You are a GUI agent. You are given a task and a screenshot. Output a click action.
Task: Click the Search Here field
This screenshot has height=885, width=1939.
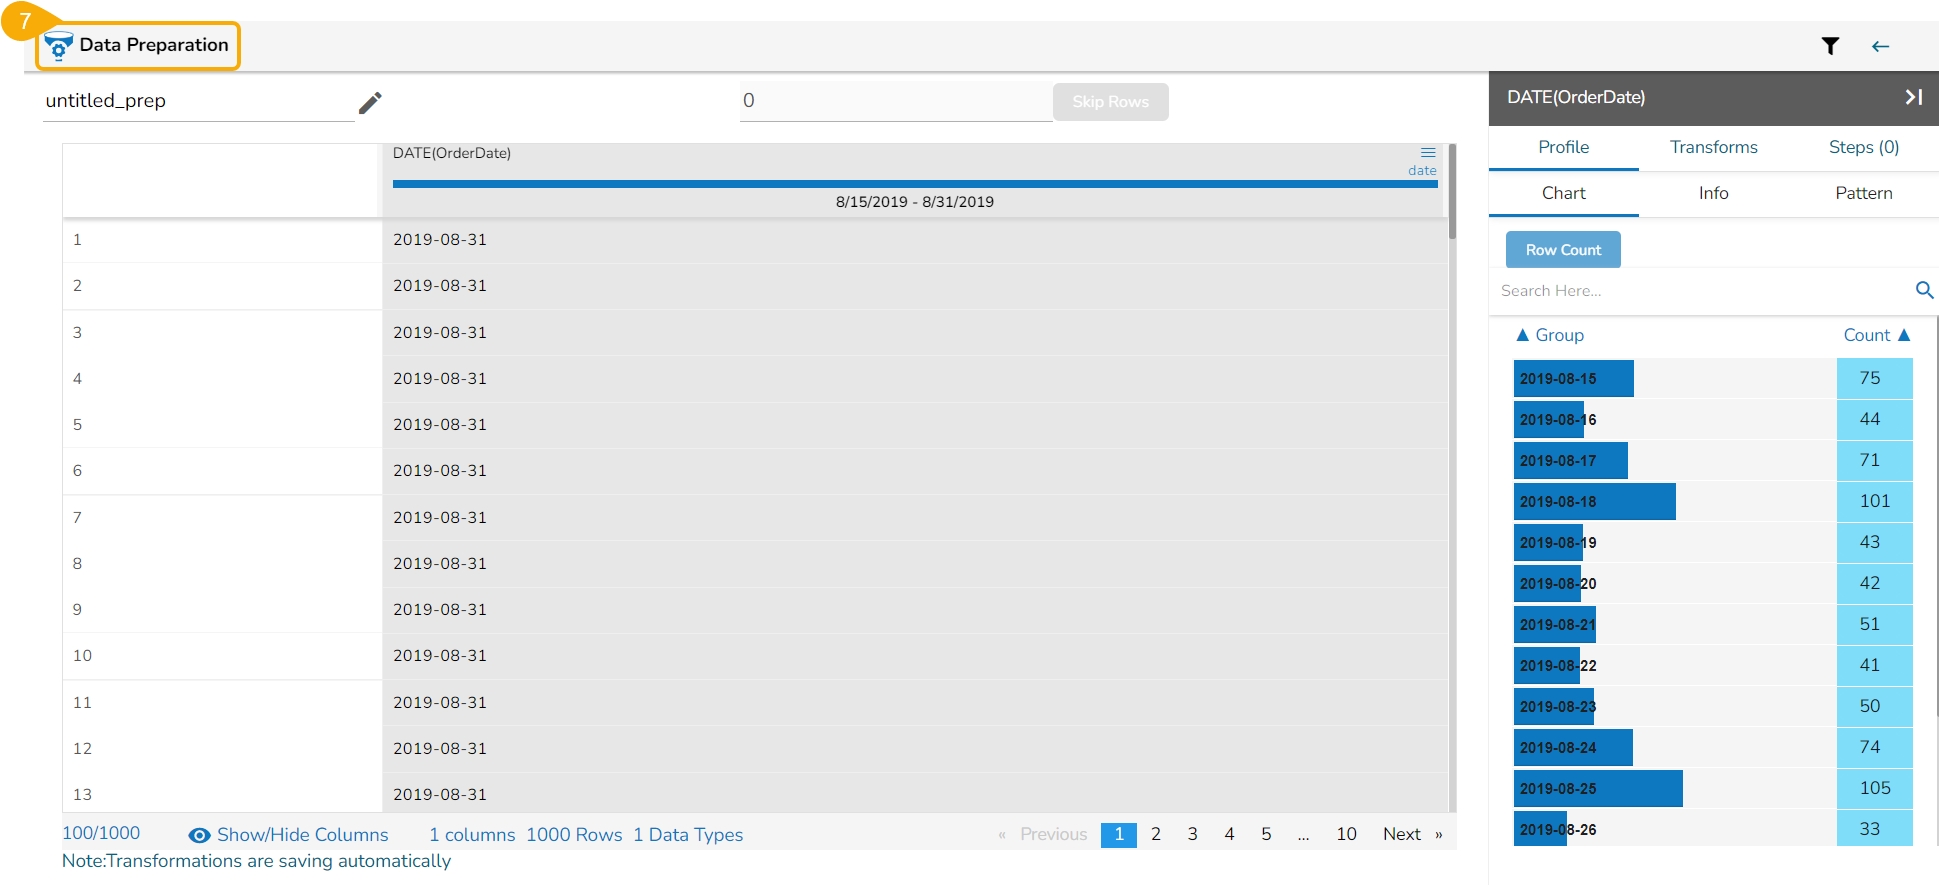click(x=1700, y=291)
